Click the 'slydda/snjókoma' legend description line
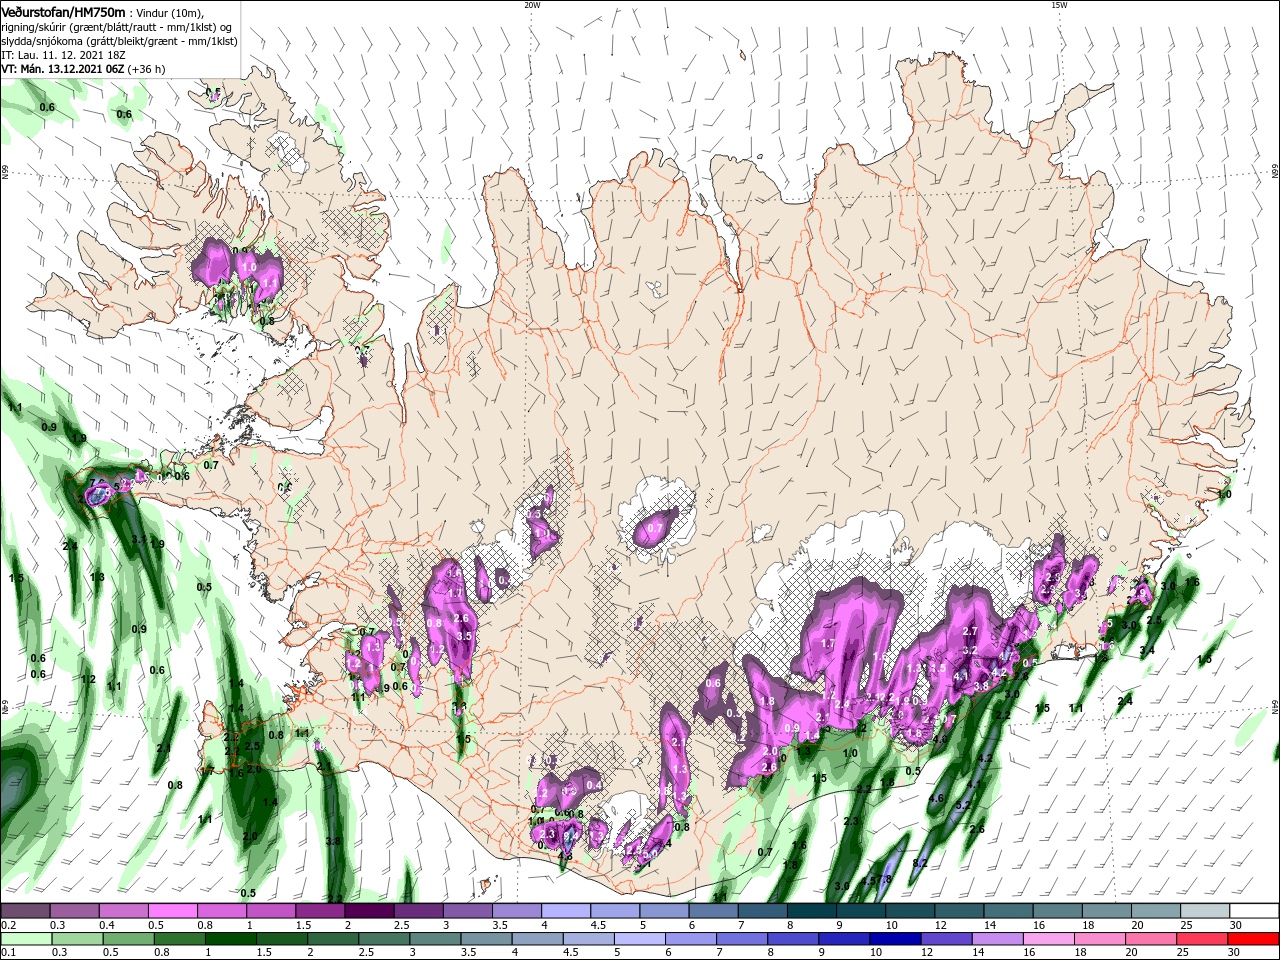 coord(119,41)
